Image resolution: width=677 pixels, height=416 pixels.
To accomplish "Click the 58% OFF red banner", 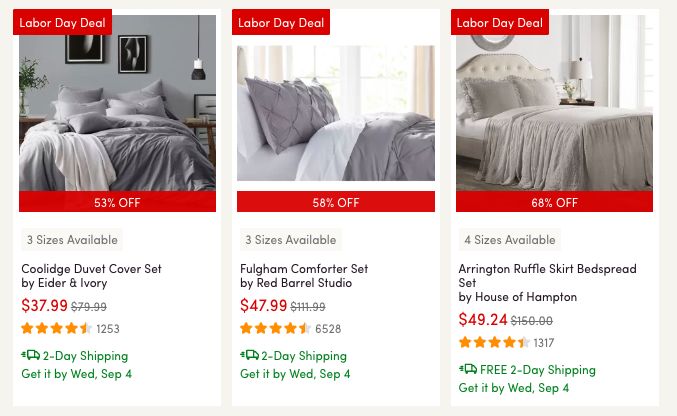I will tap(335, 202).
